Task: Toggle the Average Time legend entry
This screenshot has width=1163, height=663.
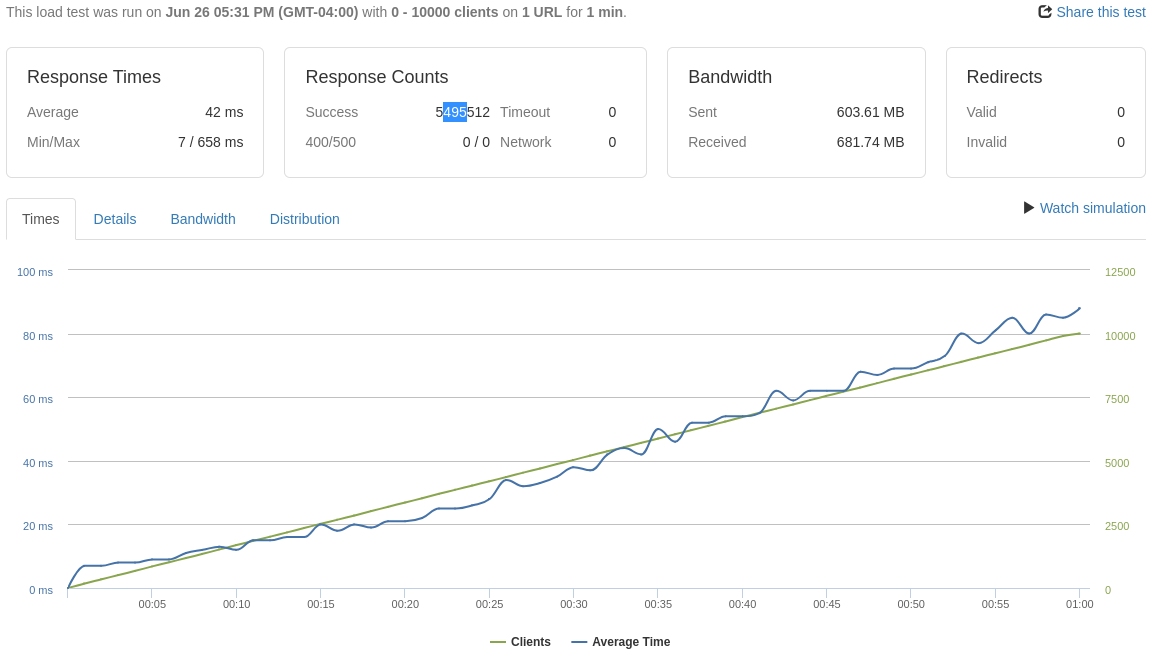Action: tap(630, 642)
